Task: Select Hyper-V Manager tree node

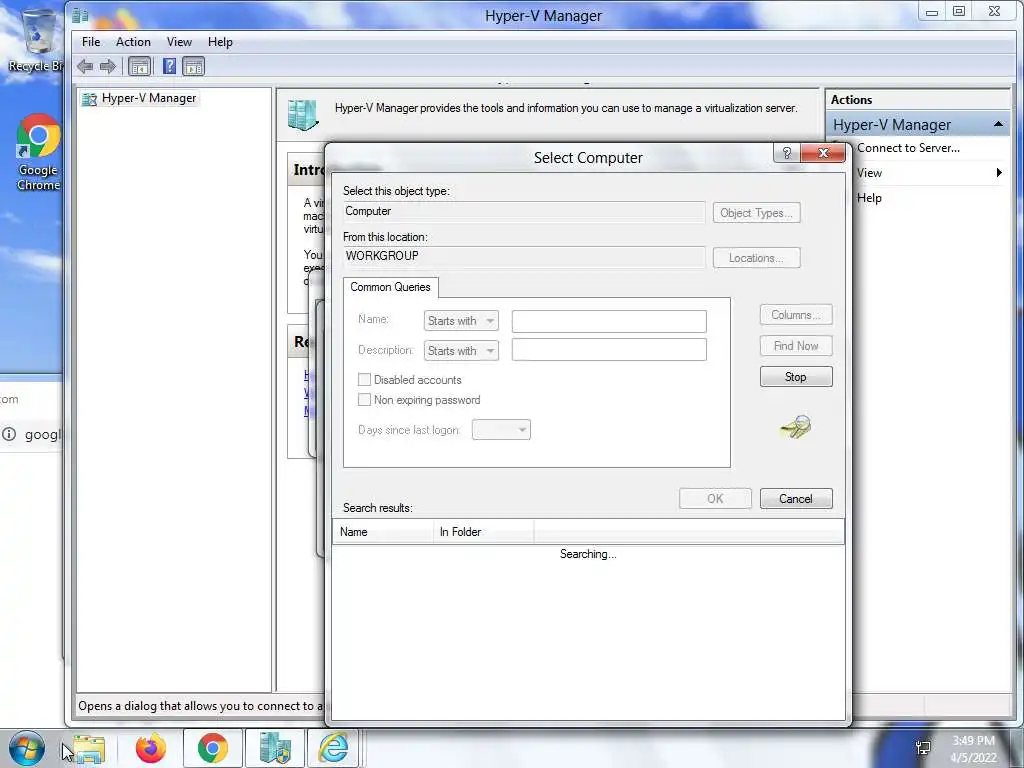Action: tap(138, 98)
